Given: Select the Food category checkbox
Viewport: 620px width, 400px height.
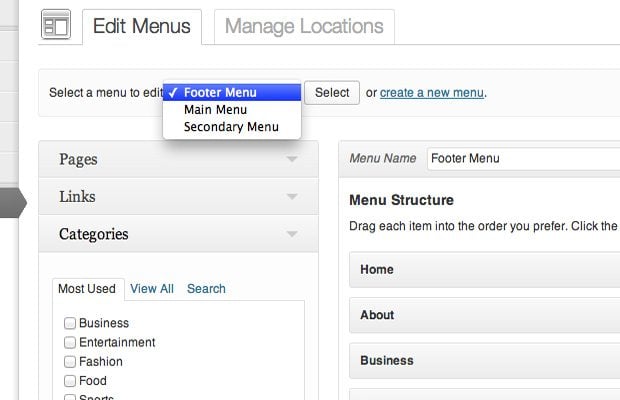Looking at the screenshot, I should point(70,380).
